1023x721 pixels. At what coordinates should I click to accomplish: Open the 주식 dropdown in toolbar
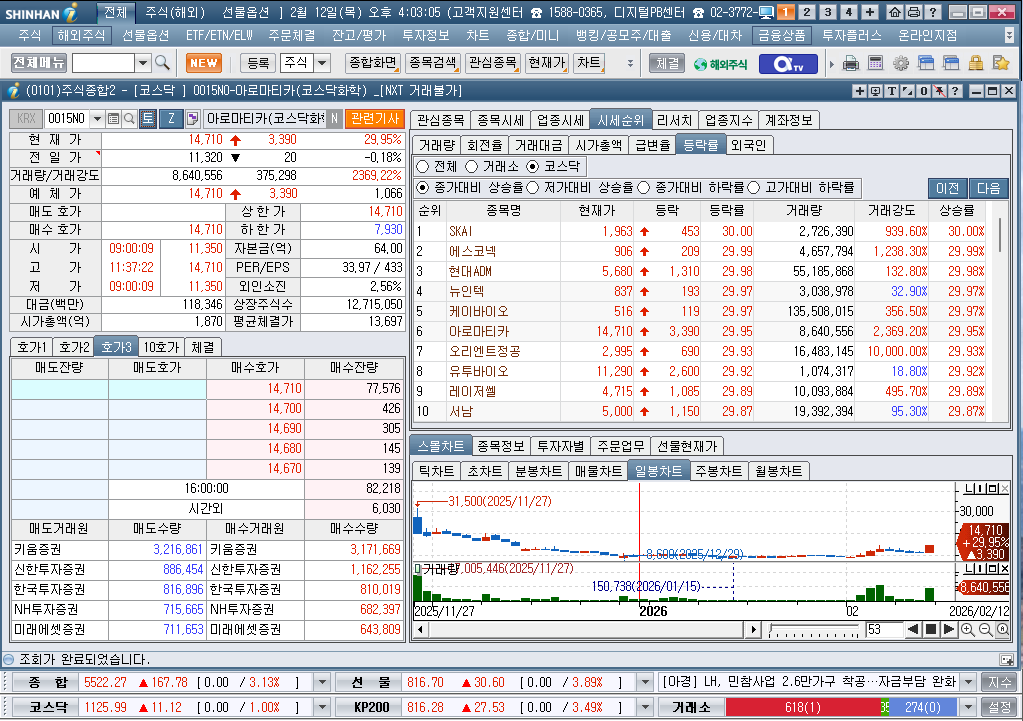[x=322, y=63]
